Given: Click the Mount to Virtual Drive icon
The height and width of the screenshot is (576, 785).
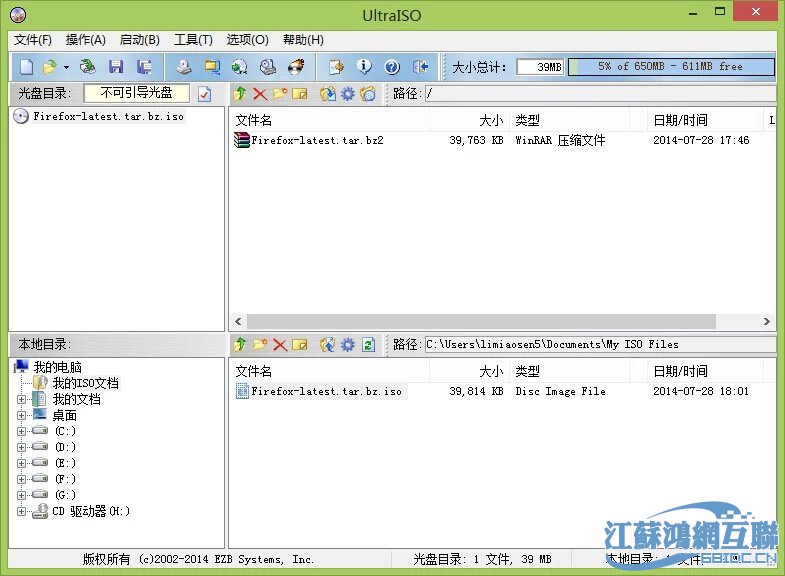Looking at the screenshot, I should point(268,67).
